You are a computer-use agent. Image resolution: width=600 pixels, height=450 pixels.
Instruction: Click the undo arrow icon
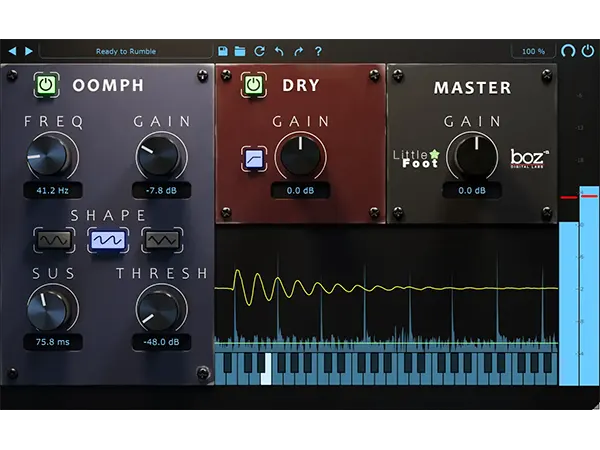(279, 50)
